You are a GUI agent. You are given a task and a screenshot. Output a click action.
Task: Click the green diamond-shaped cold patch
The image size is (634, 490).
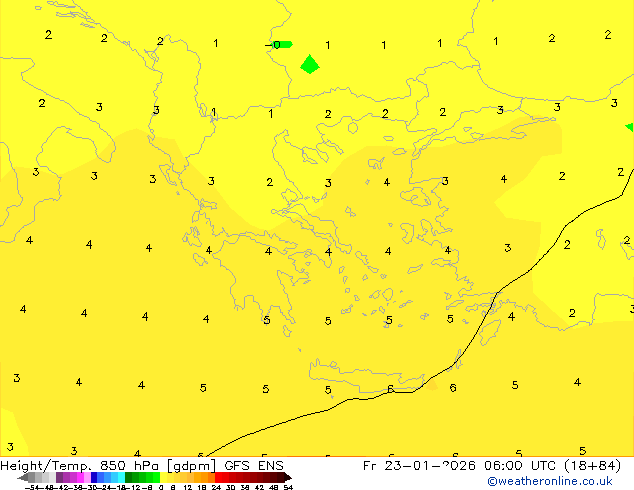click(310, 65)
